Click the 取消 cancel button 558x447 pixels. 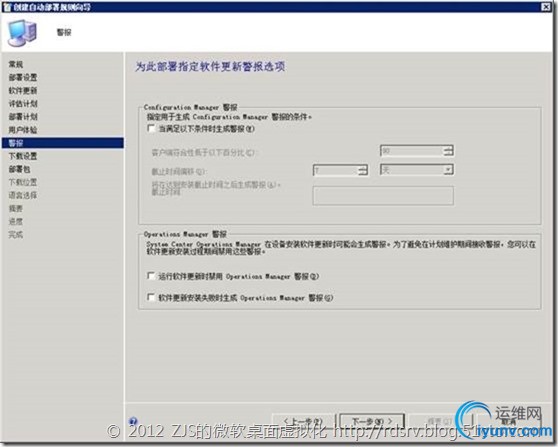point(509,421)
